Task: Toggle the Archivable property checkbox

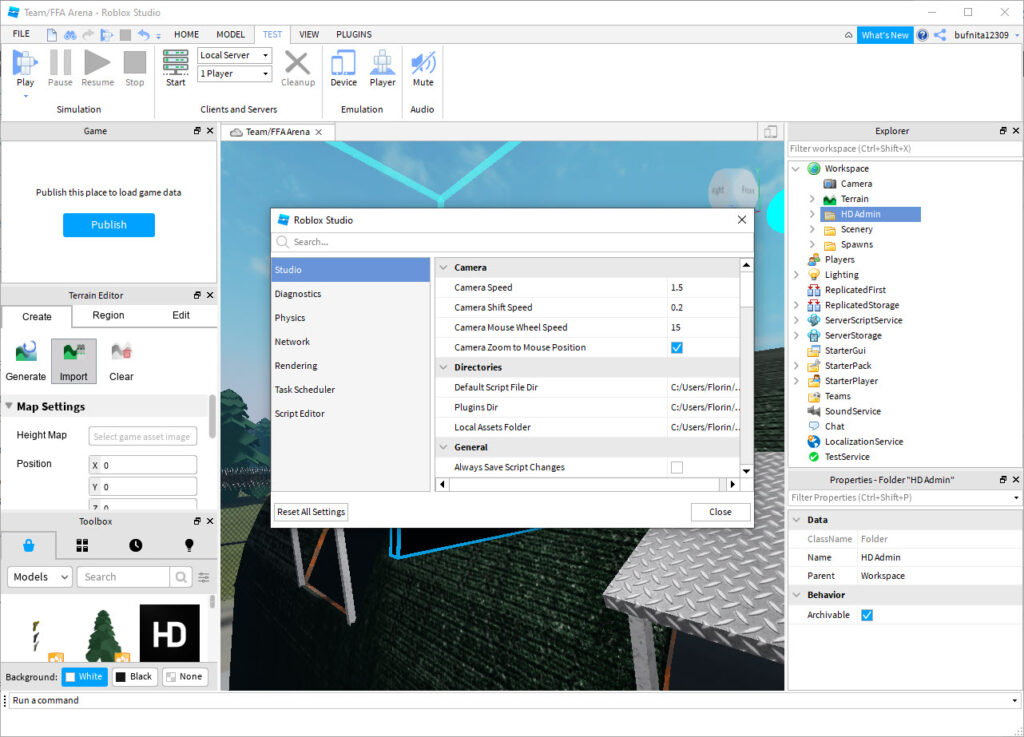Action: [x=867, y=615]
